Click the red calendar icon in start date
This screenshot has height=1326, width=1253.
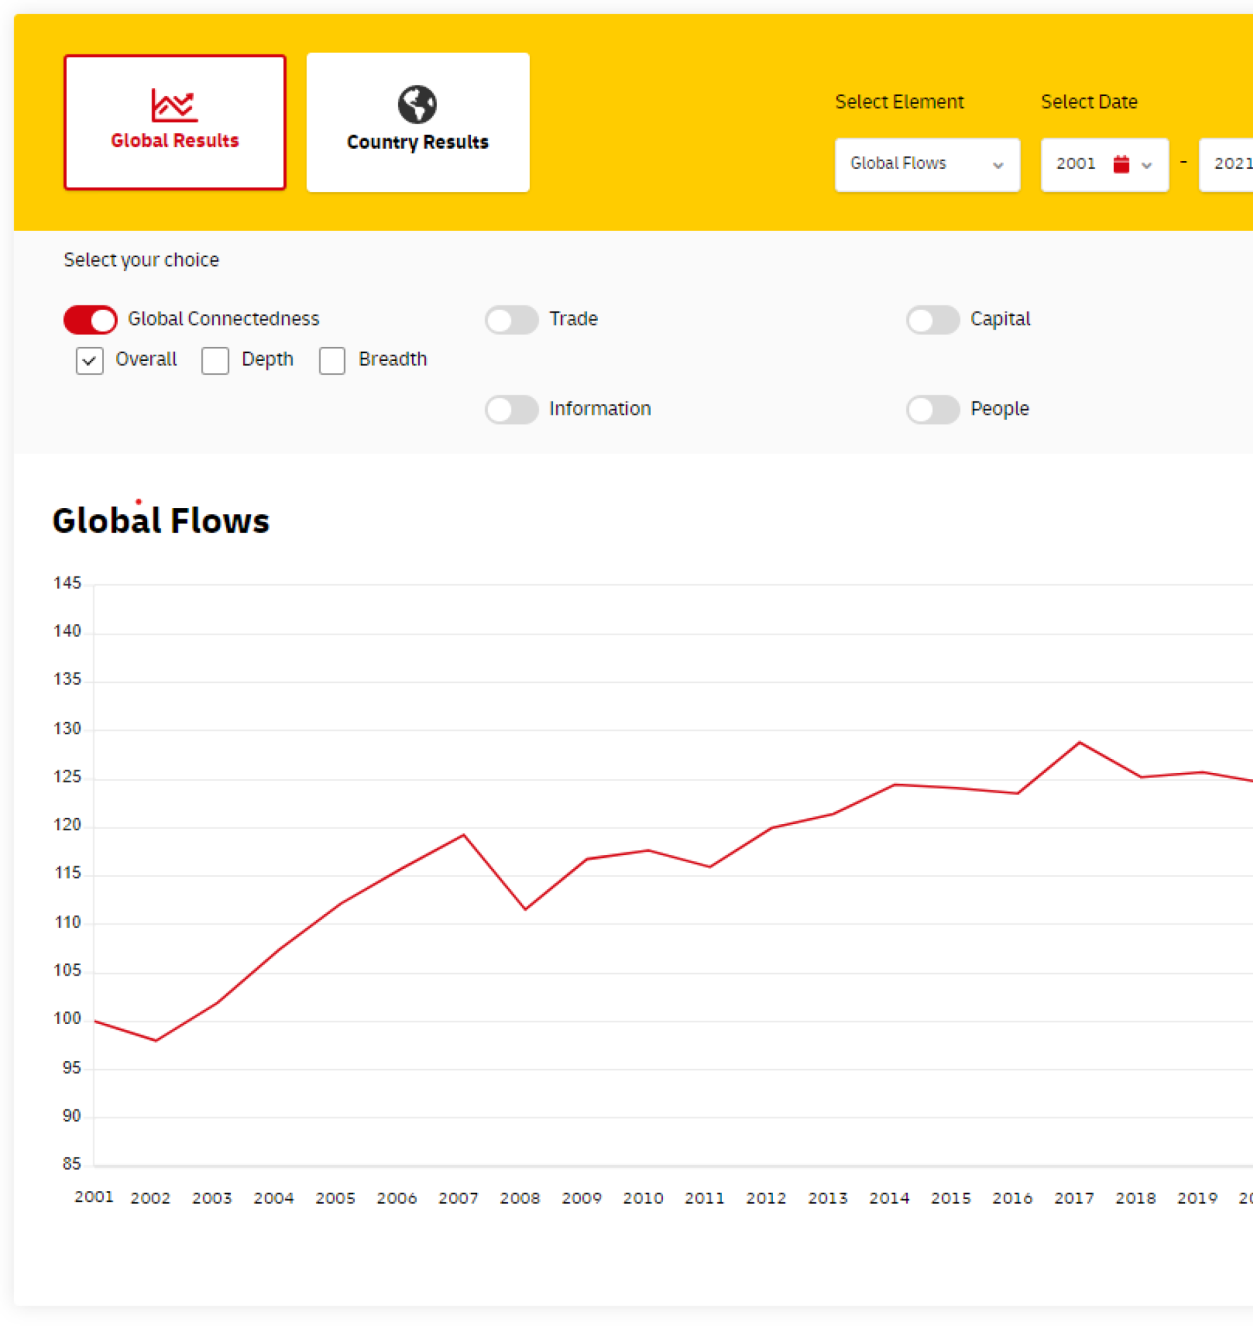[1121, 164]
